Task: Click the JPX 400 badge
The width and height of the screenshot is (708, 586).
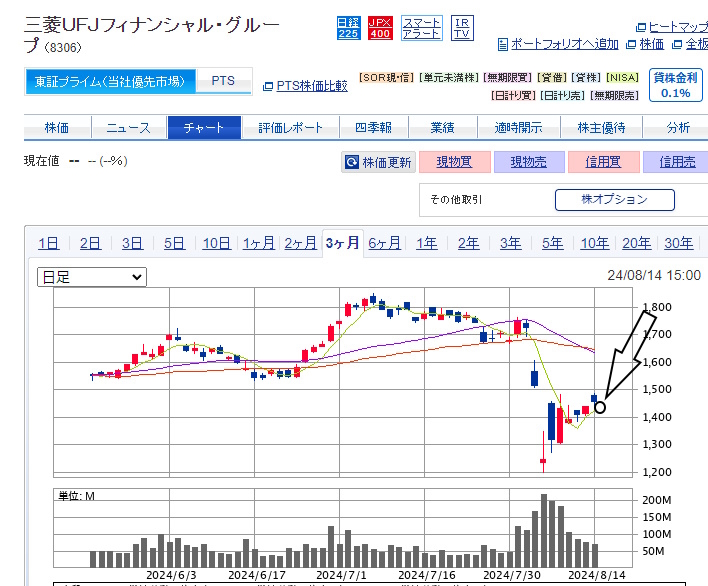Action: click(380, 28)
